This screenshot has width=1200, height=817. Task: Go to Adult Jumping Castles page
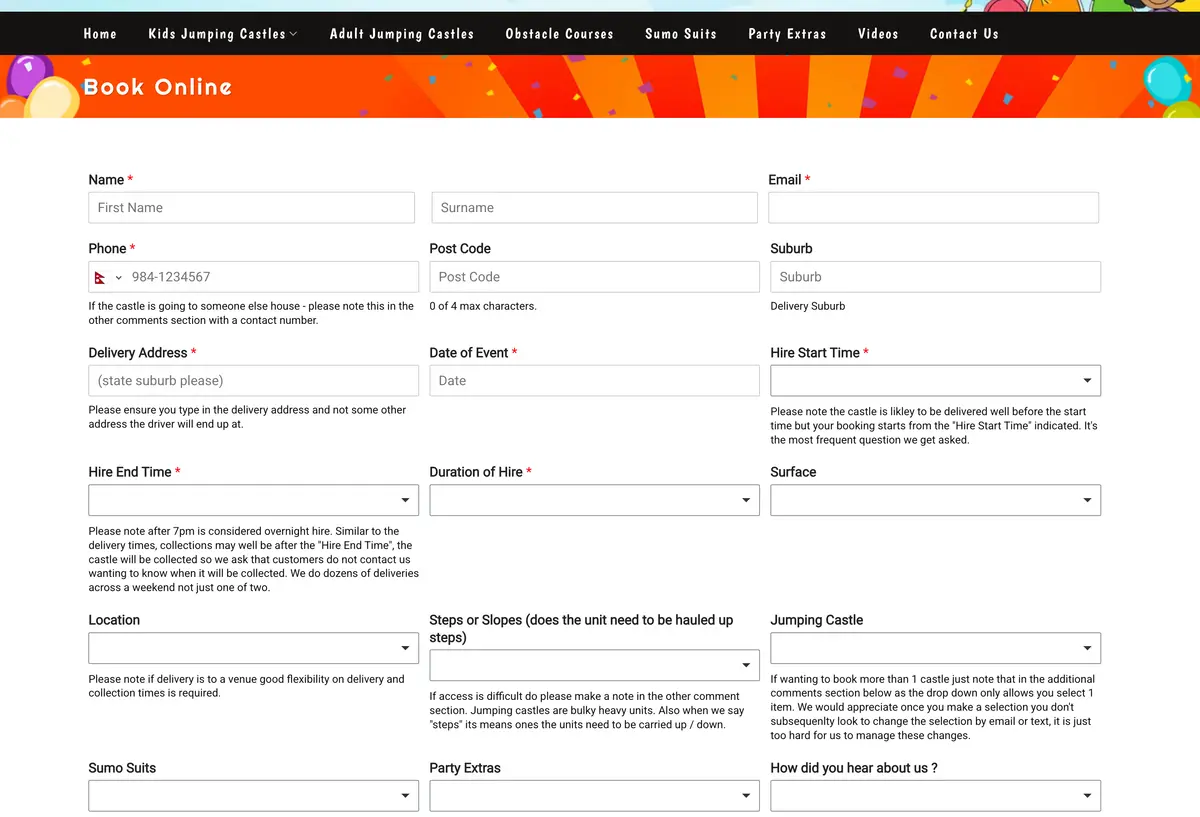402,34
